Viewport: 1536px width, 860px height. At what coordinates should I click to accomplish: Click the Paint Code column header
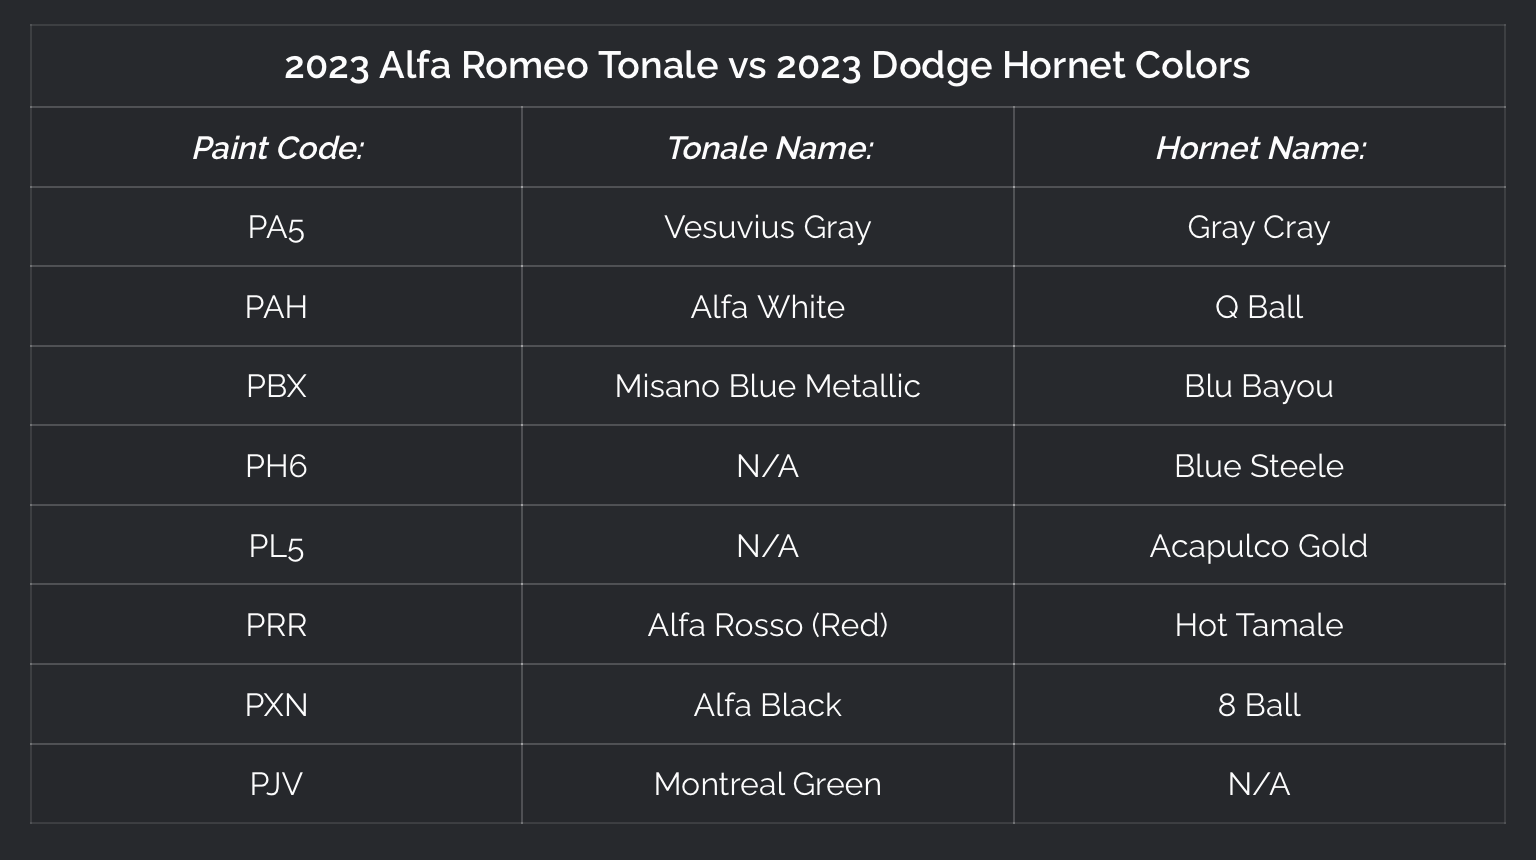pos(277,148)
